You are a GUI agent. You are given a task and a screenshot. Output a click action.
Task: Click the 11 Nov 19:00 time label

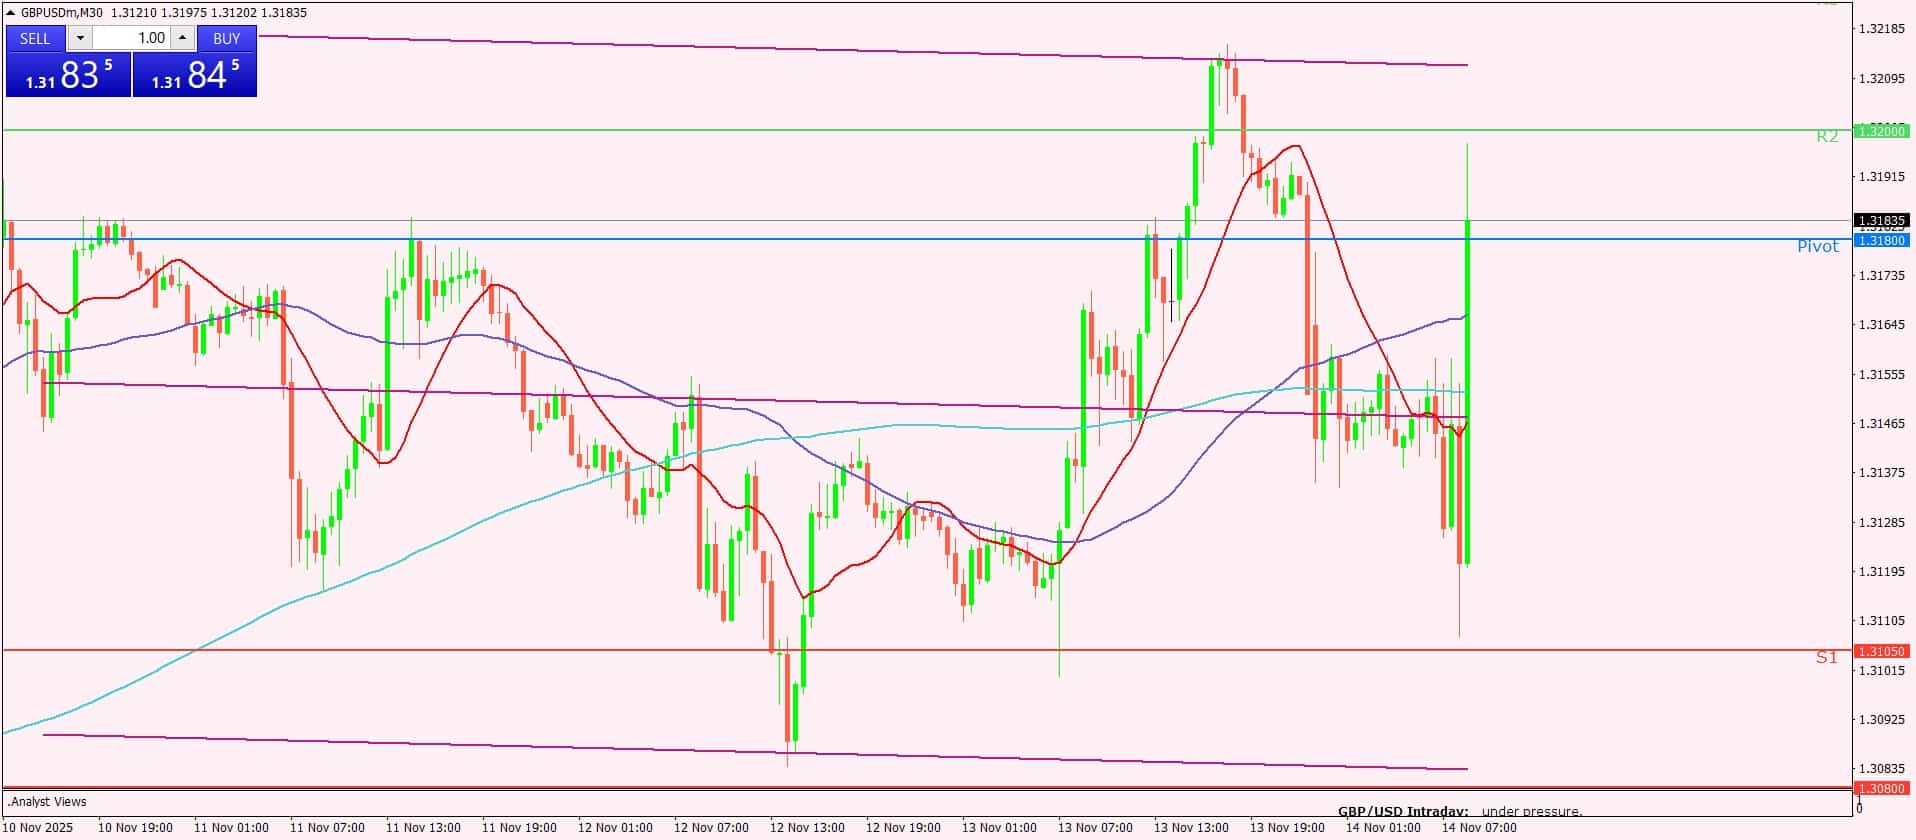click(519, 828)
